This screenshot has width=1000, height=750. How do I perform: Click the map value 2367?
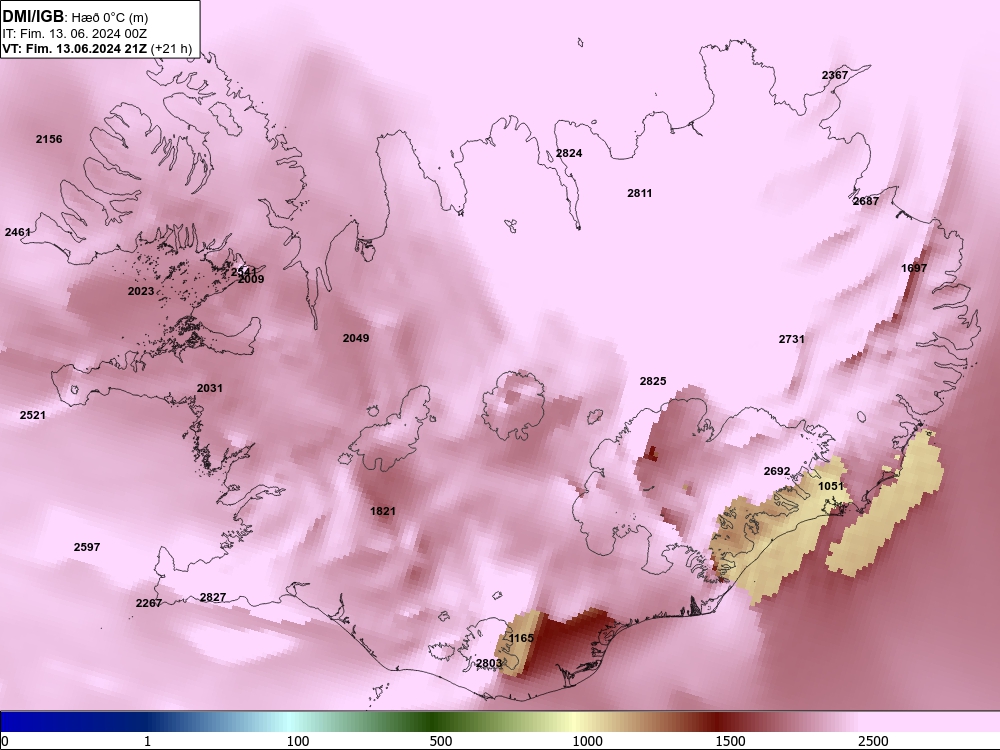point(835,75)
